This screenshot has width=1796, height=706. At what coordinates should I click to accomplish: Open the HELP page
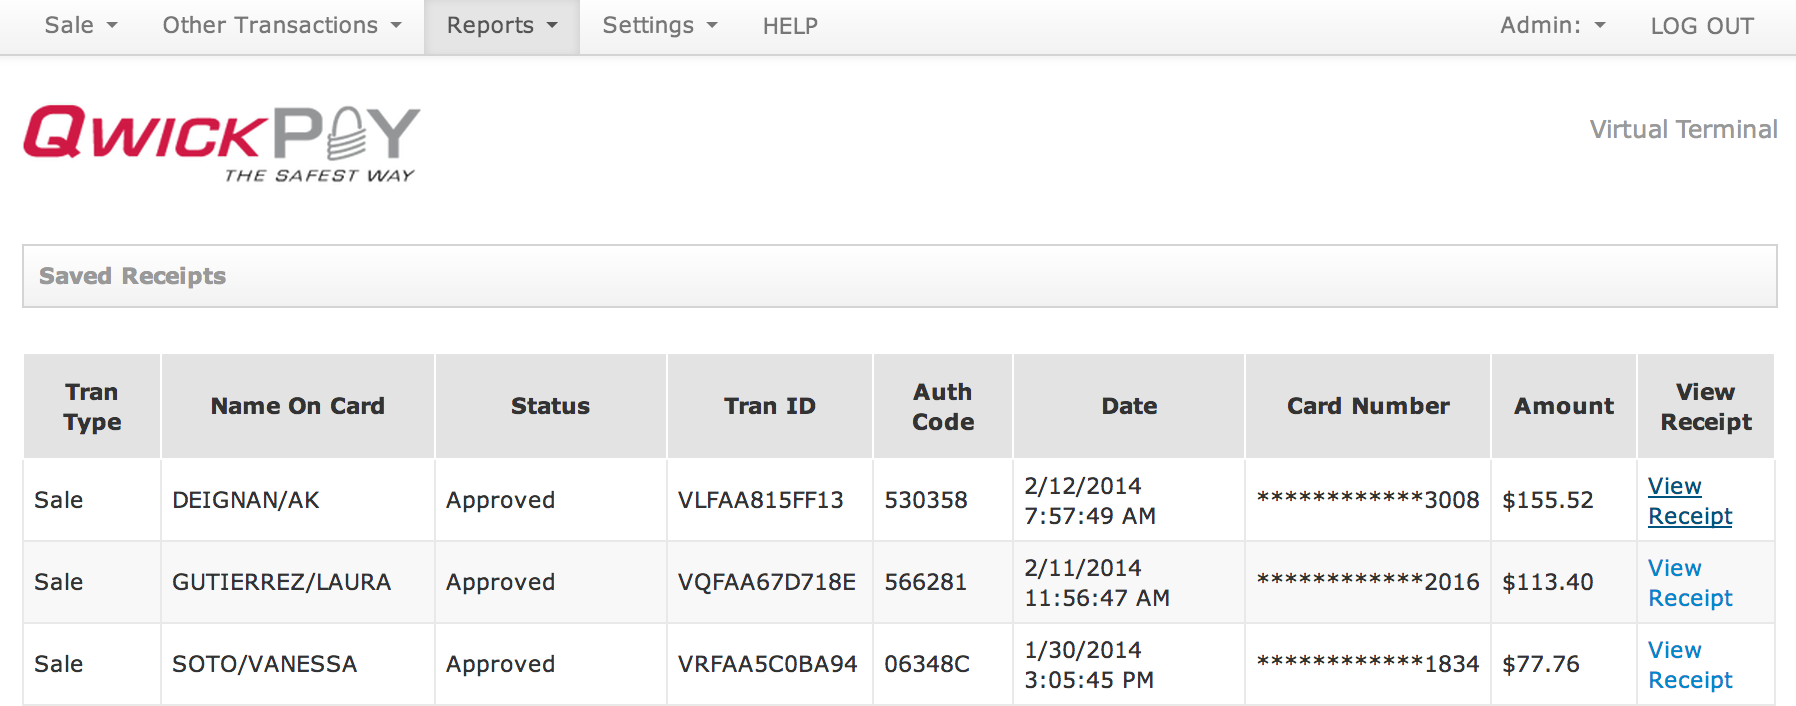pyautogui.click(x=790, y=26)
